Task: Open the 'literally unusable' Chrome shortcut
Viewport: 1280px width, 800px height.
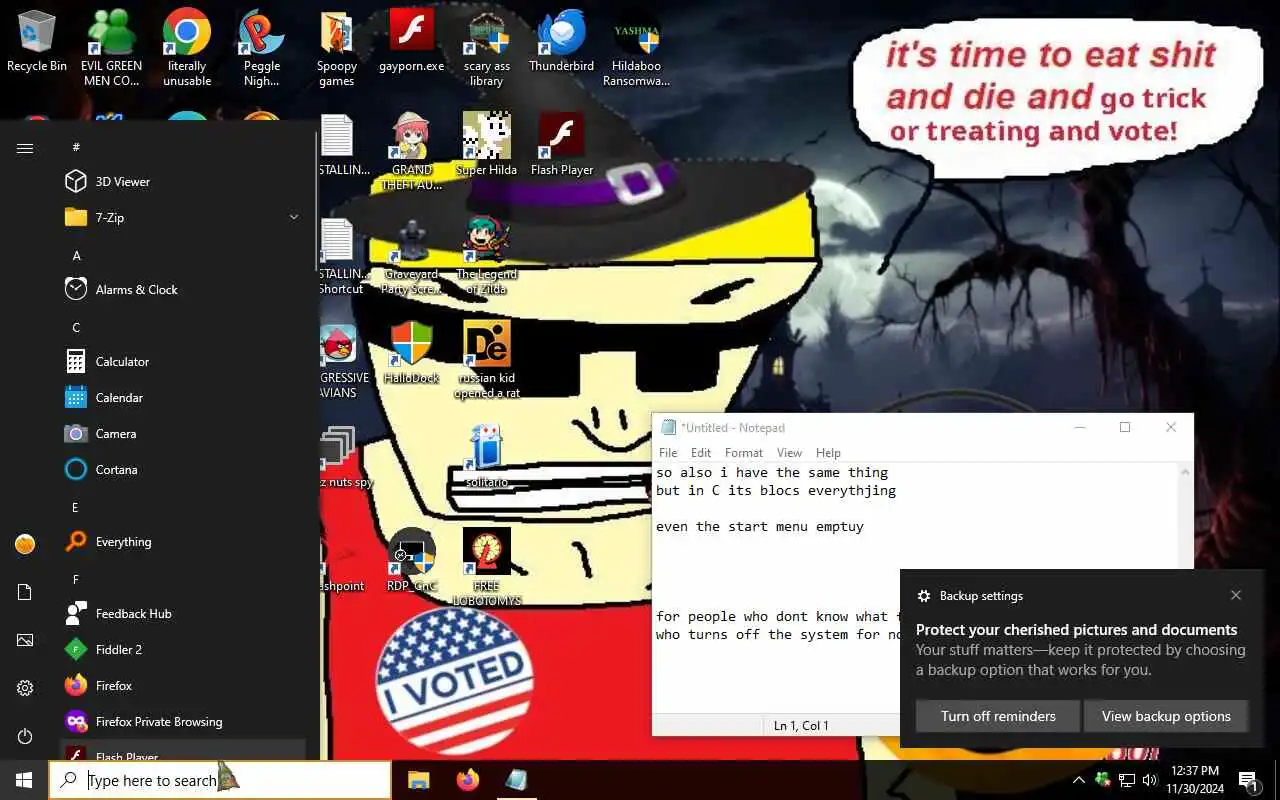Action: pos(187,48)
